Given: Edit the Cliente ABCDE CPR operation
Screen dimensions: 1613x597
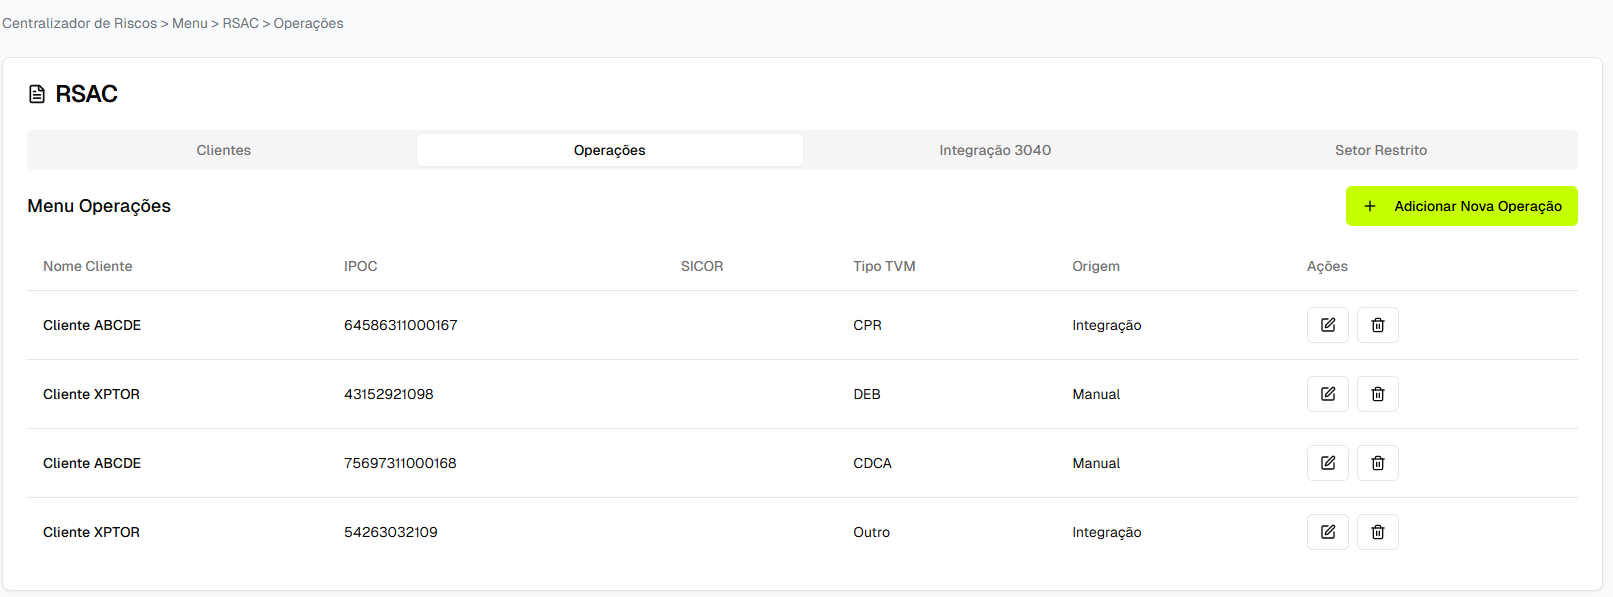Looking at the screenshot, I should coord(1327,325).
